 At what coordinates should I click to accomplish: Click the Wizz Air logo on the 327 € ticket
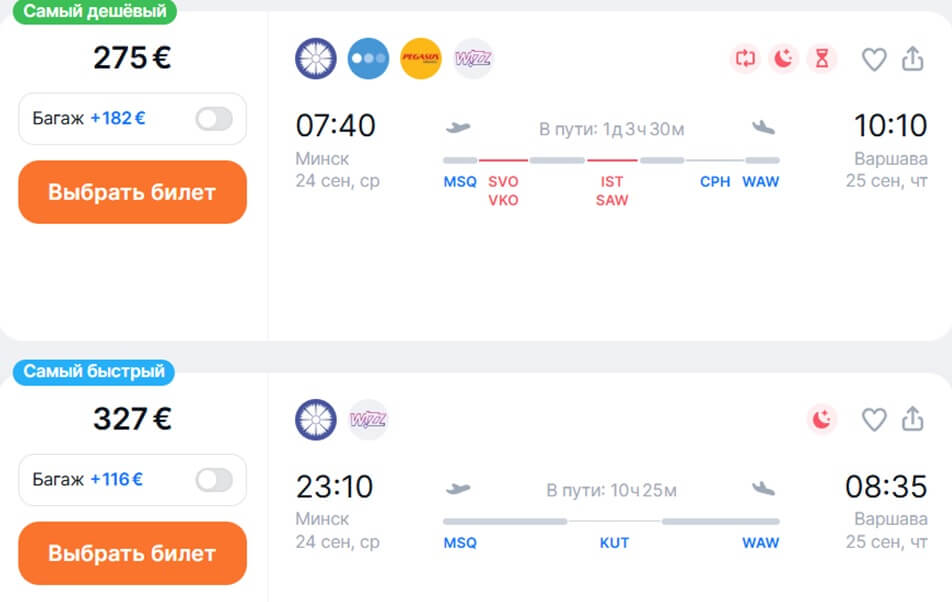[368, 419]
